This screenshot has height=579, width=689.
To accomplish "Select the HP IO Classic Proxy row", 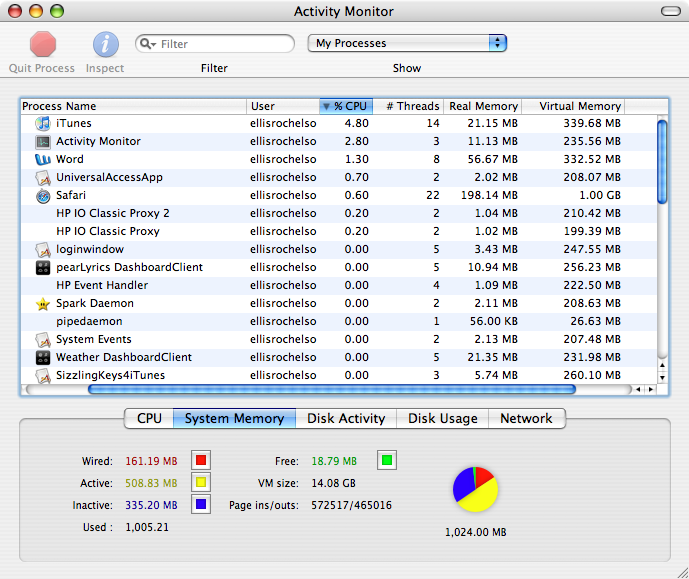I will 339,232.
